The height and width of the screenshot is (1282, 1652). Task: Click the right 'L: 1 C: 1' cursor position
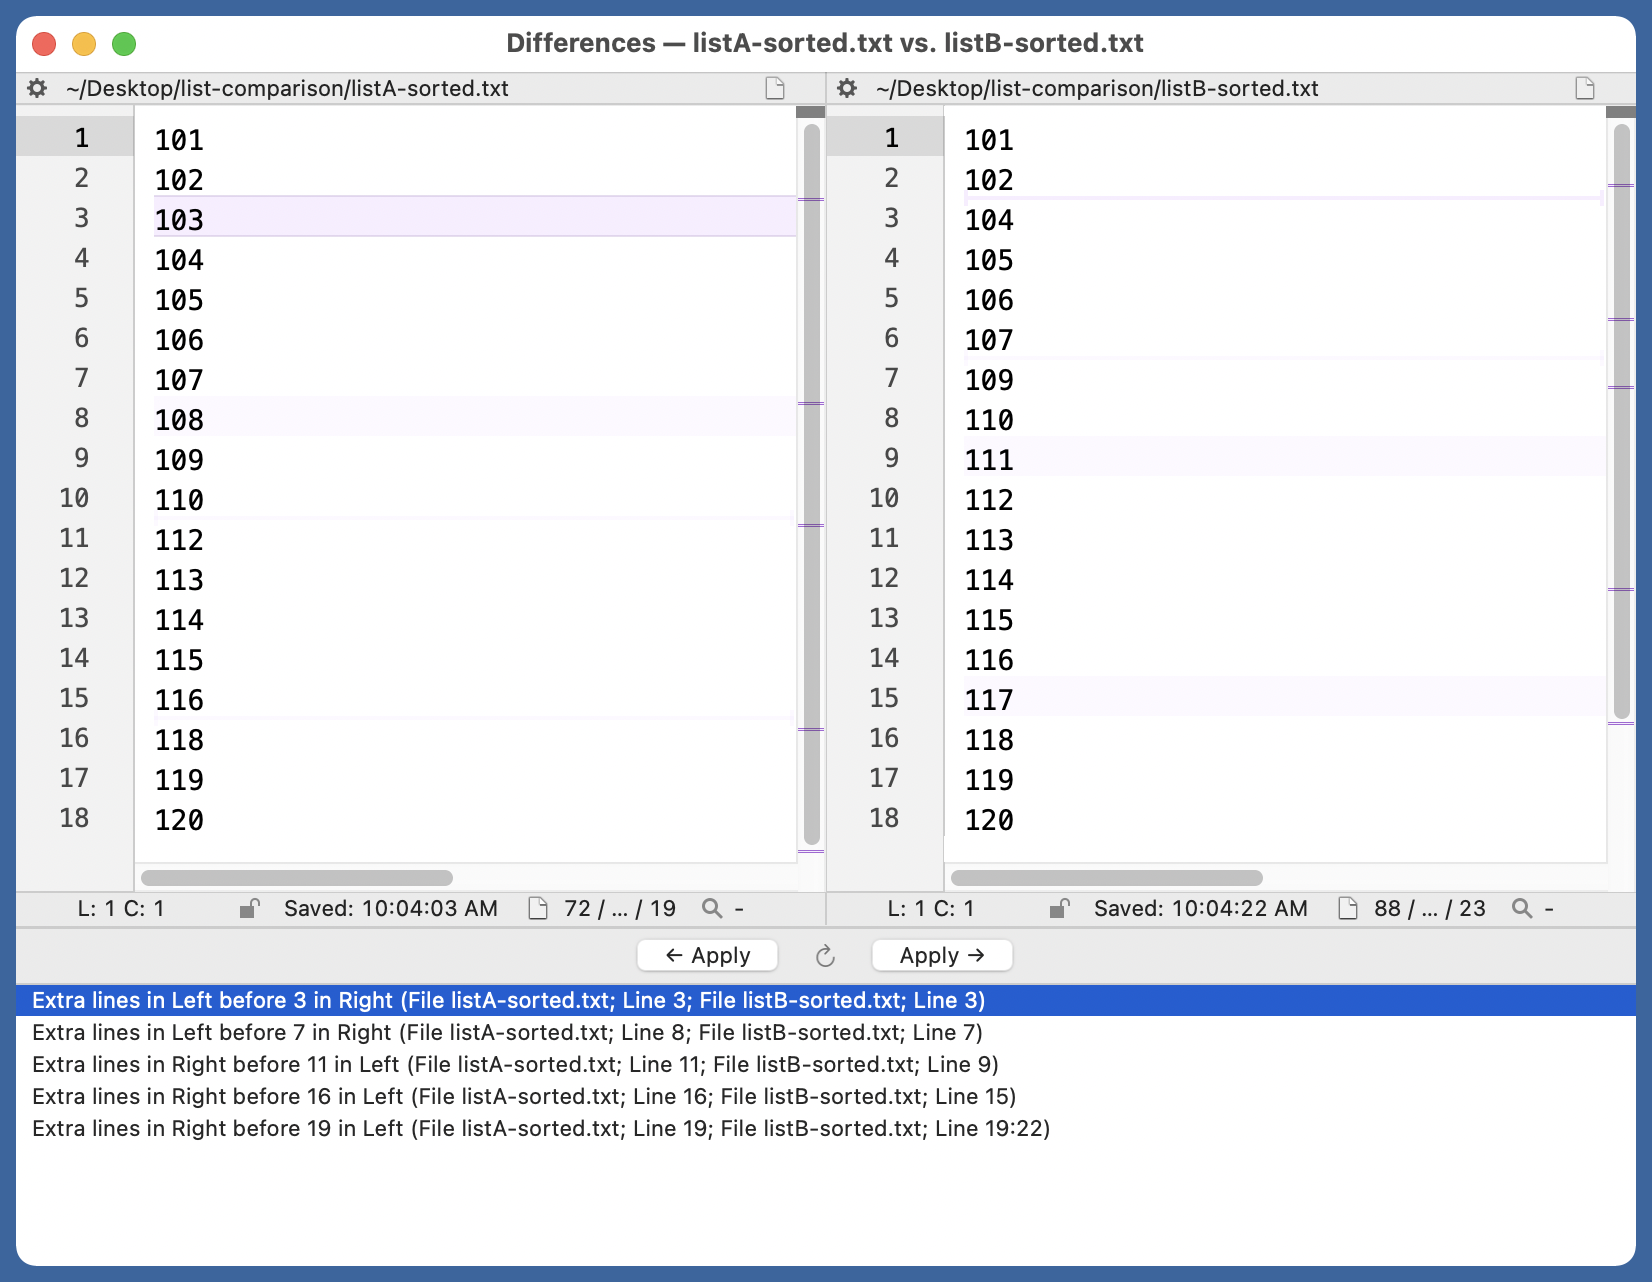[931, 908]
